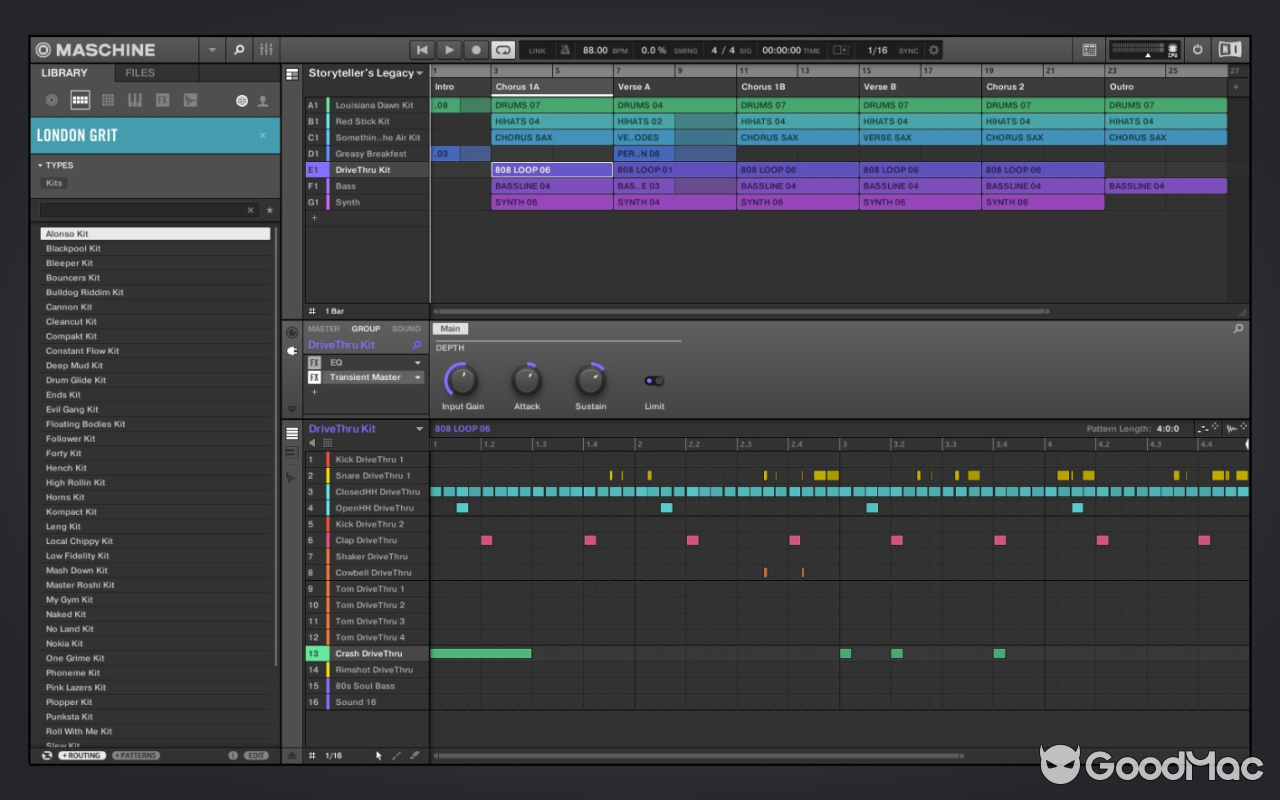Toggle the loop button in the transport

(x=502, y=49)
